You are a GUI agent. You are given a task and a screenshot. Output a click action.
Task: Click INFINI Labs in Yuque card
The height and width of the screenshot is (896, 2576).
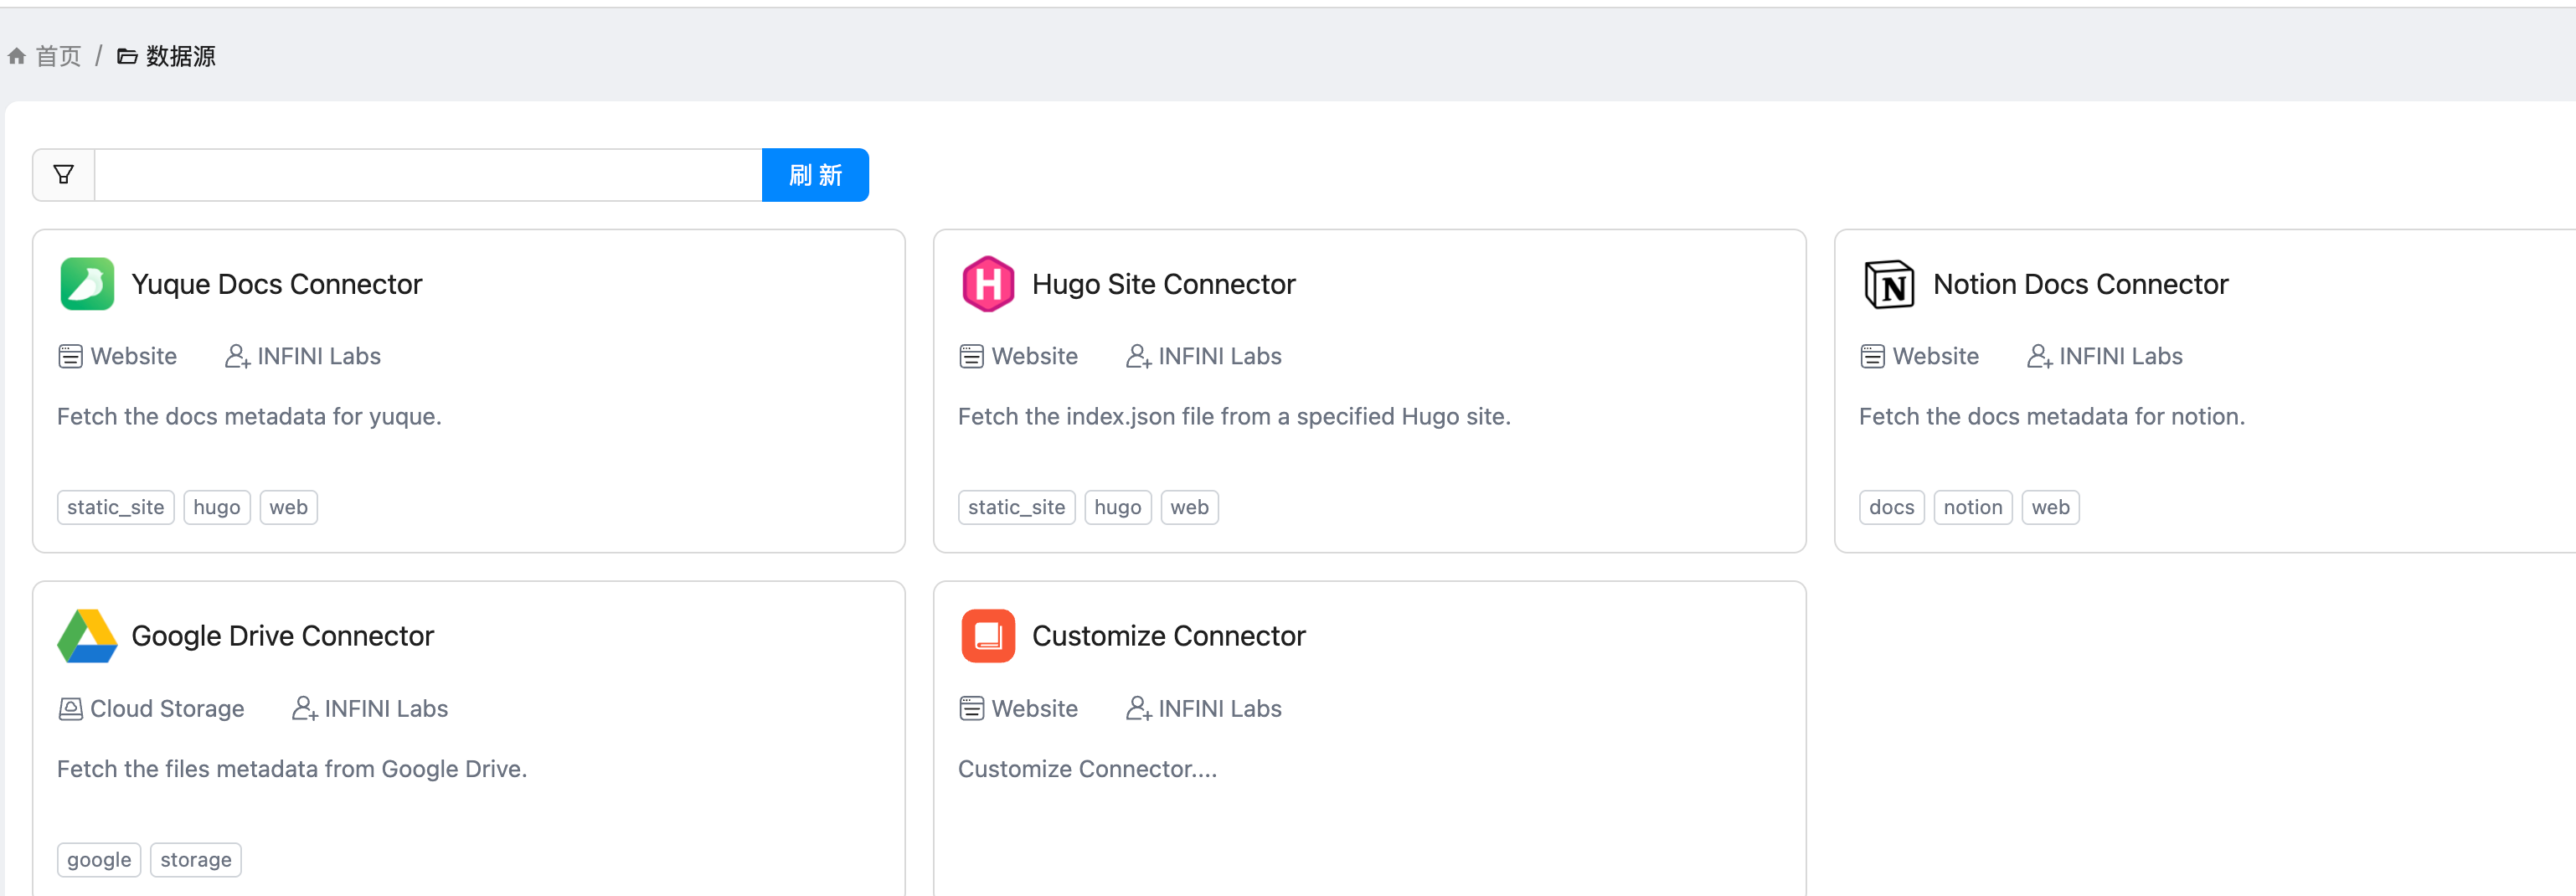319,356
